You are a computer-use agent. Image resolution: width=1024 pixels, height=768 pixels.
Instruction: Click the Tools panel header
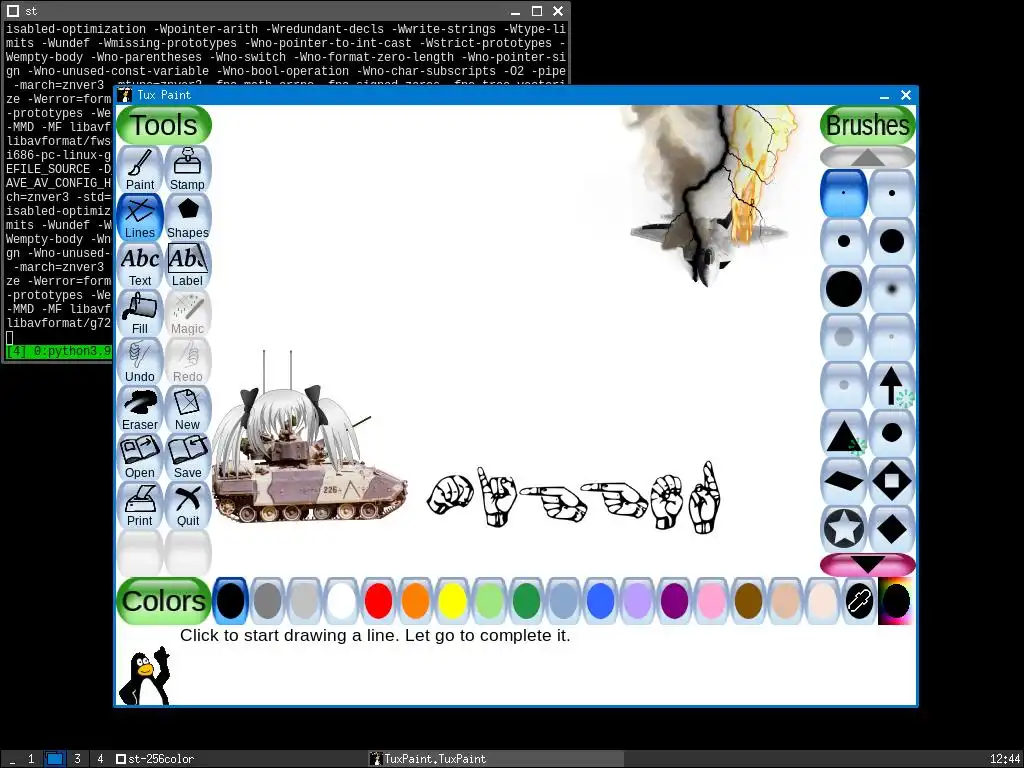[x=164, y=125]
